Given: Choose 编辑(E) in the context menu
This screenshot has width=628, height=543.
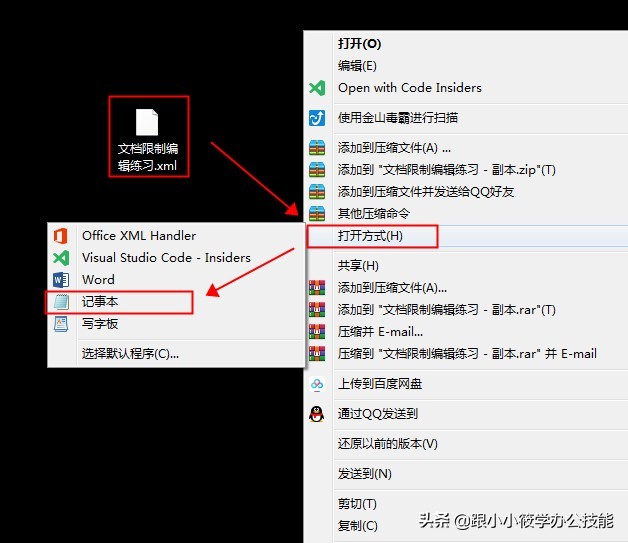Looking at the screenshot, I should [x=358, y=66].
